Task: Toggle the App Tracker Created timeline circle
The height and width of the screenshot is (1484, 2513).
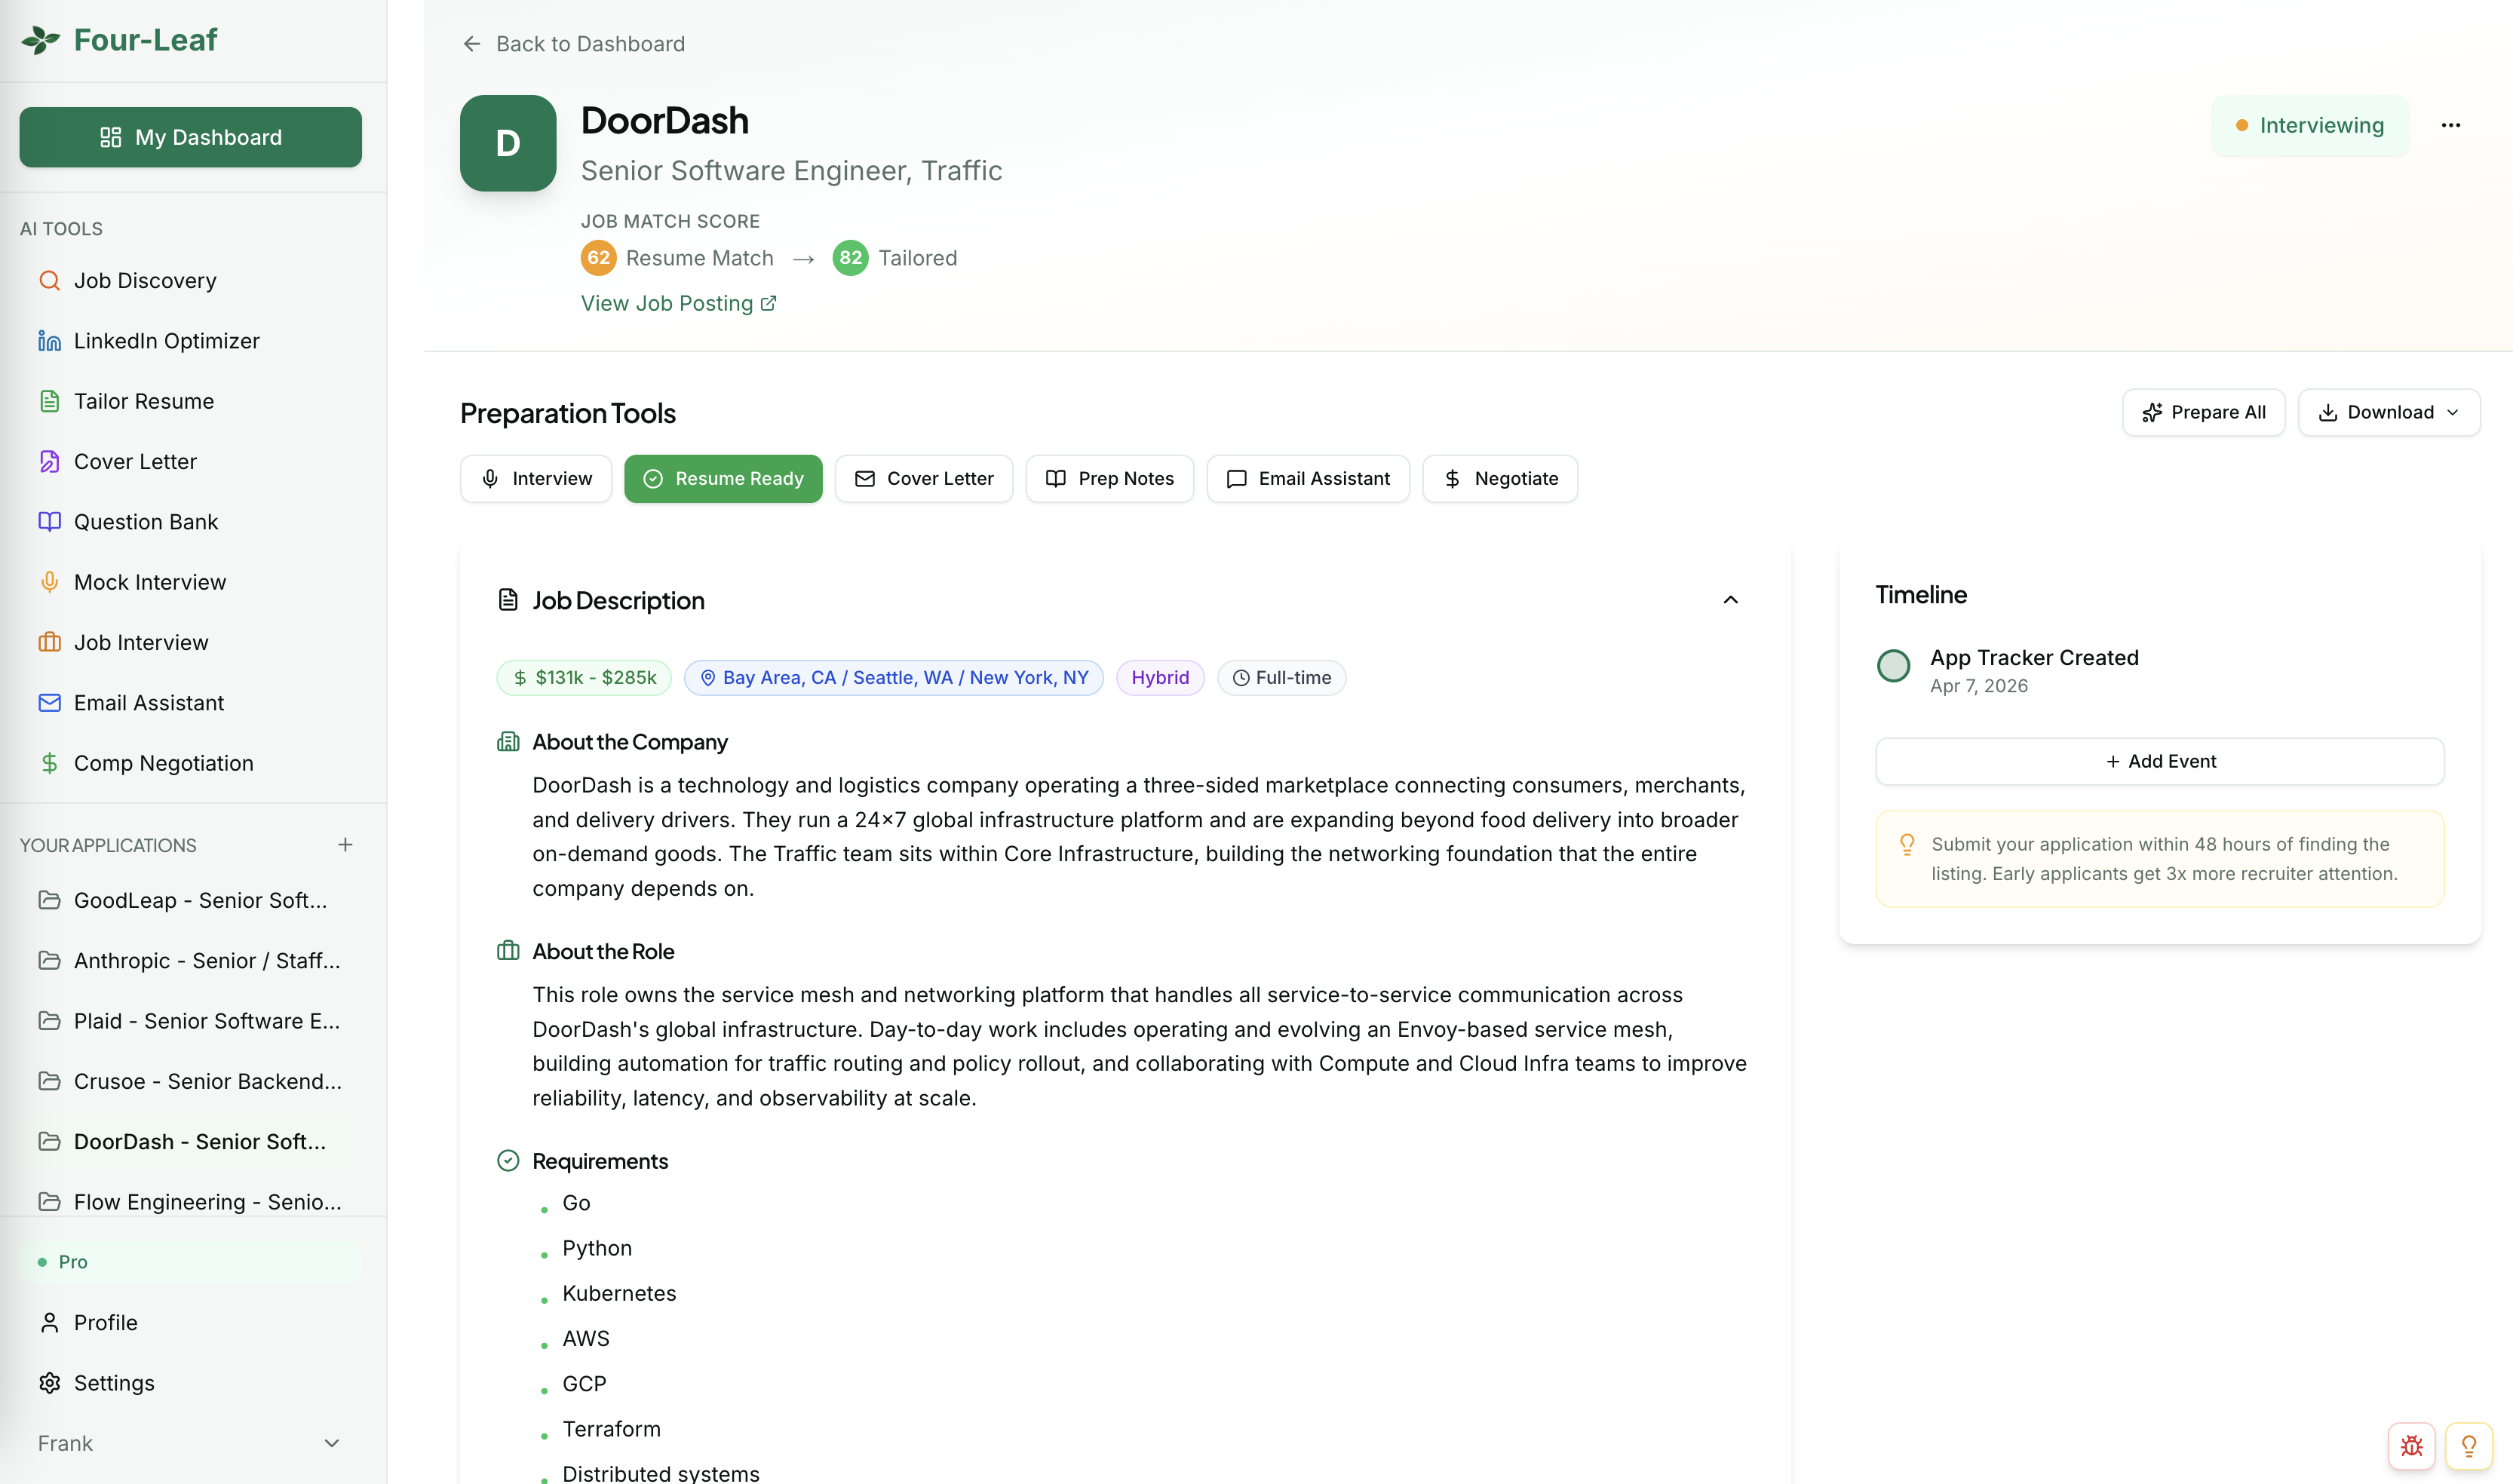Action: click(x=1893, y=666)
